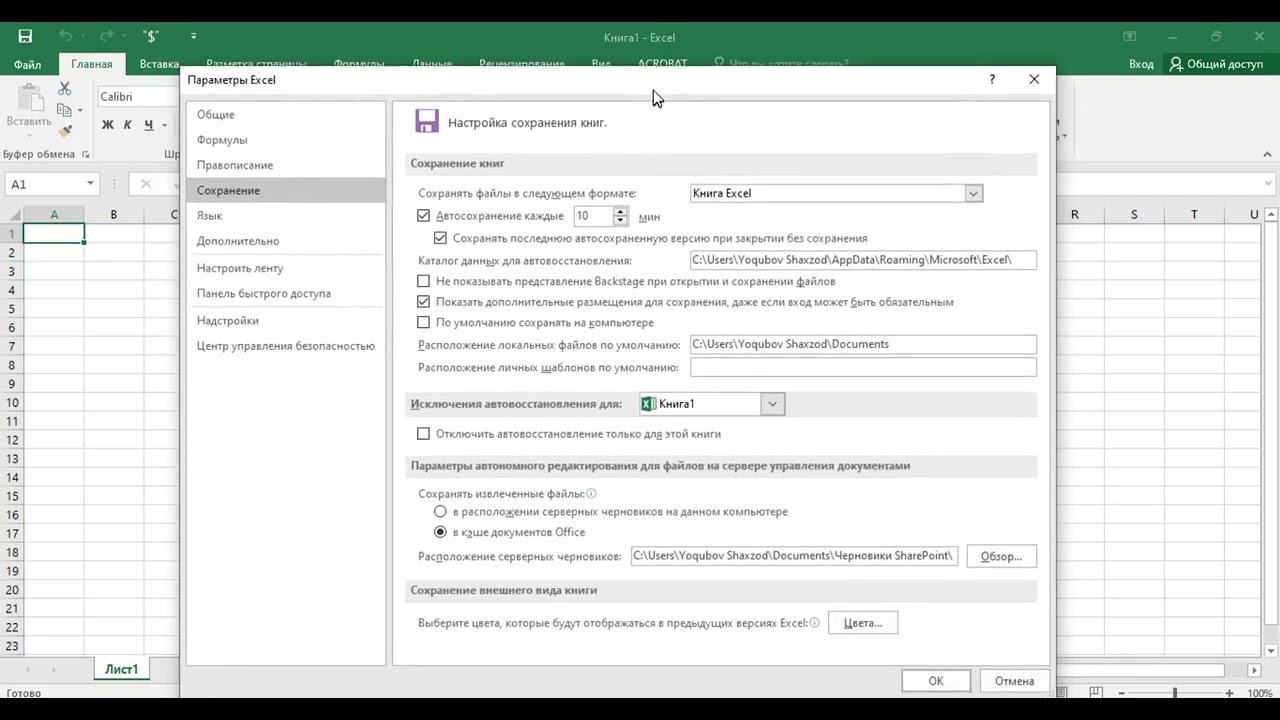Open the Name Box A1 dropdown arrow

[x=90, y=184]
